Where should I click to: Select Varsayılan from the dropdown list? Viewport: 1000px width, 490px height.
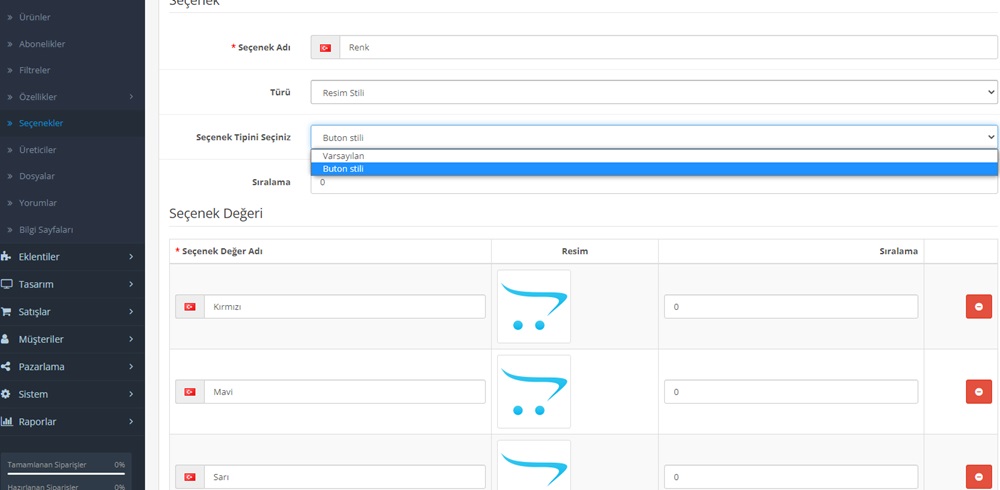coord(653,156)
